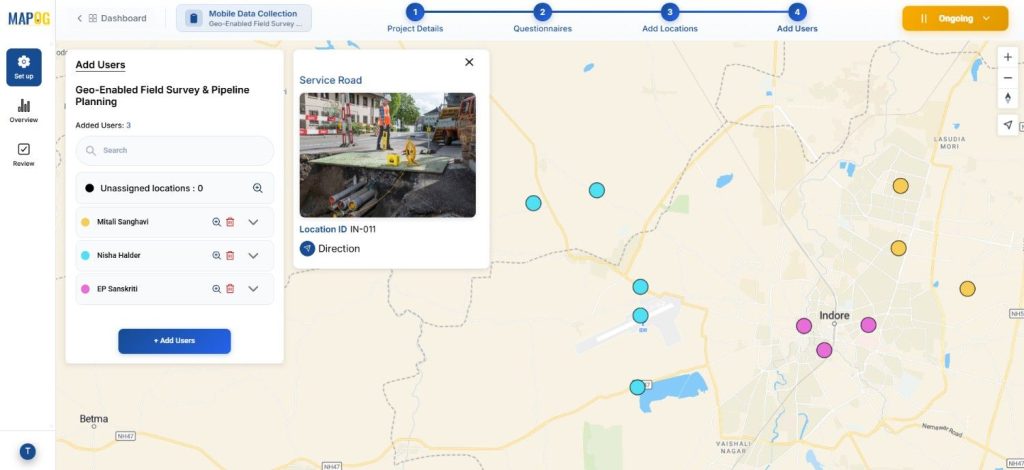This screenshot has height=470, width=1024.
Task: Zoom to Mitali Sanghavi's locations
Action: coord(216,222)
